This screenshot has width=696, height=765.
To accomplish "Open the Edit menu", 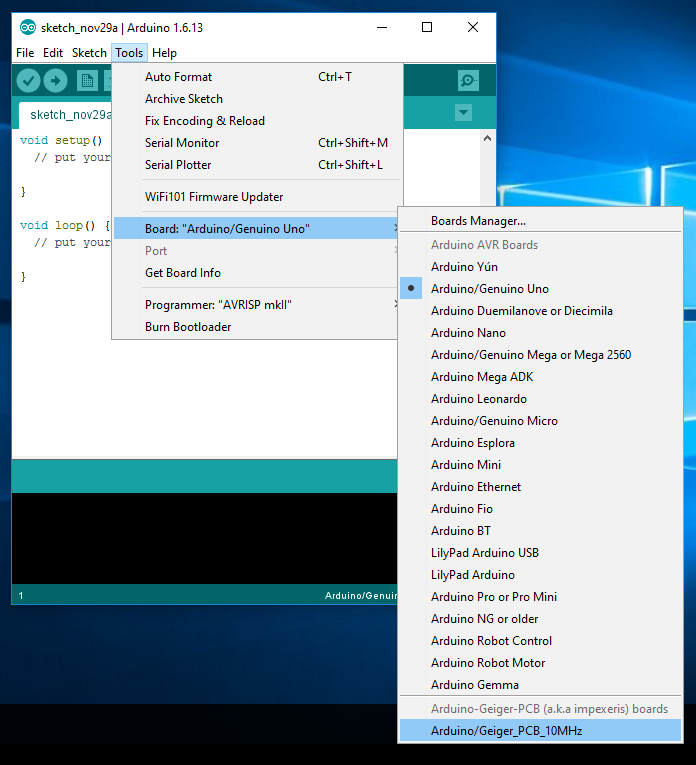I will [53, 53].
